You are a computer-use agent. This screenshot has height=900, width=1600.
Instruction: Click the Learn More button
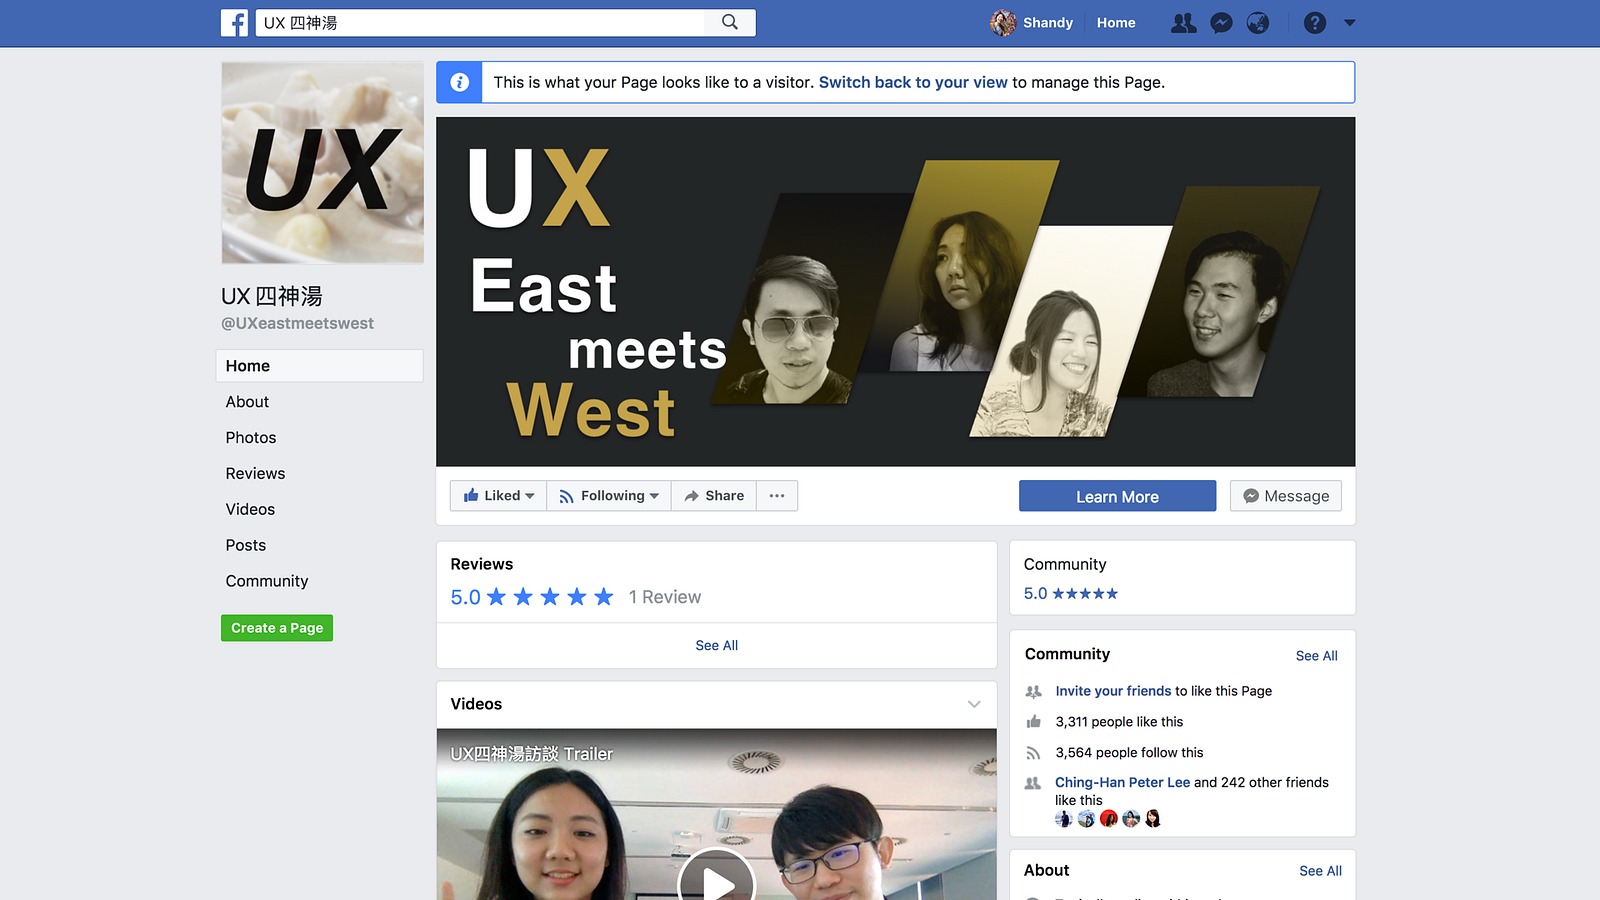(x=1118, y=496)
